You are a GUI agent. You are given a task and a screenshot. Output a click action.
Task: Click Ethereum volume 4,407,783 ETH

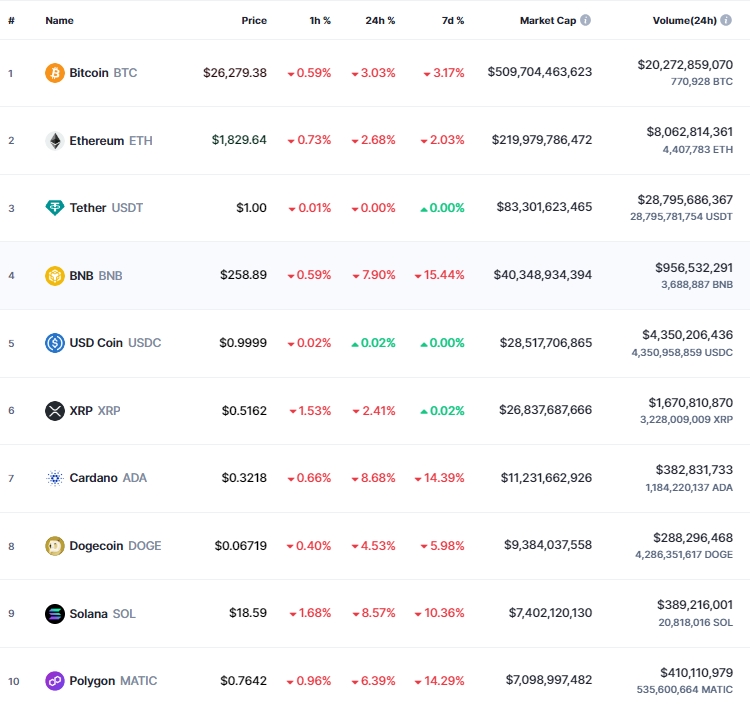pos(697,150)
